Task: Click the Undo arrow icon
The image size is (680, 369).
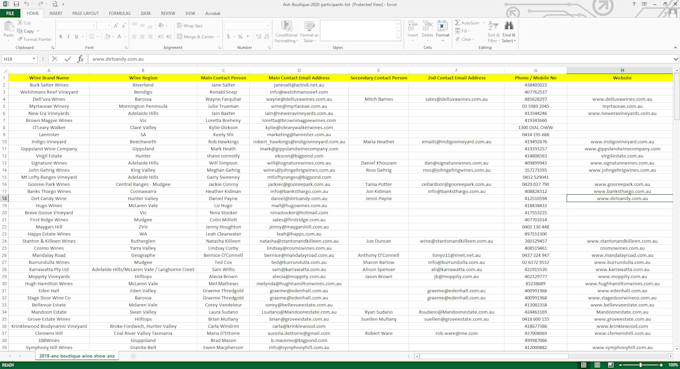Action: (27, 4)
